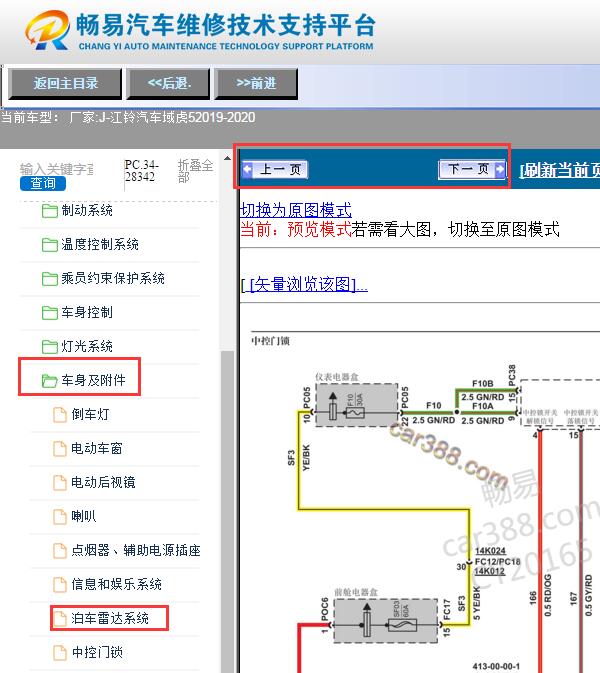Click the 畅易 platform logo icon
600x673 pixels.
point(48,30)
